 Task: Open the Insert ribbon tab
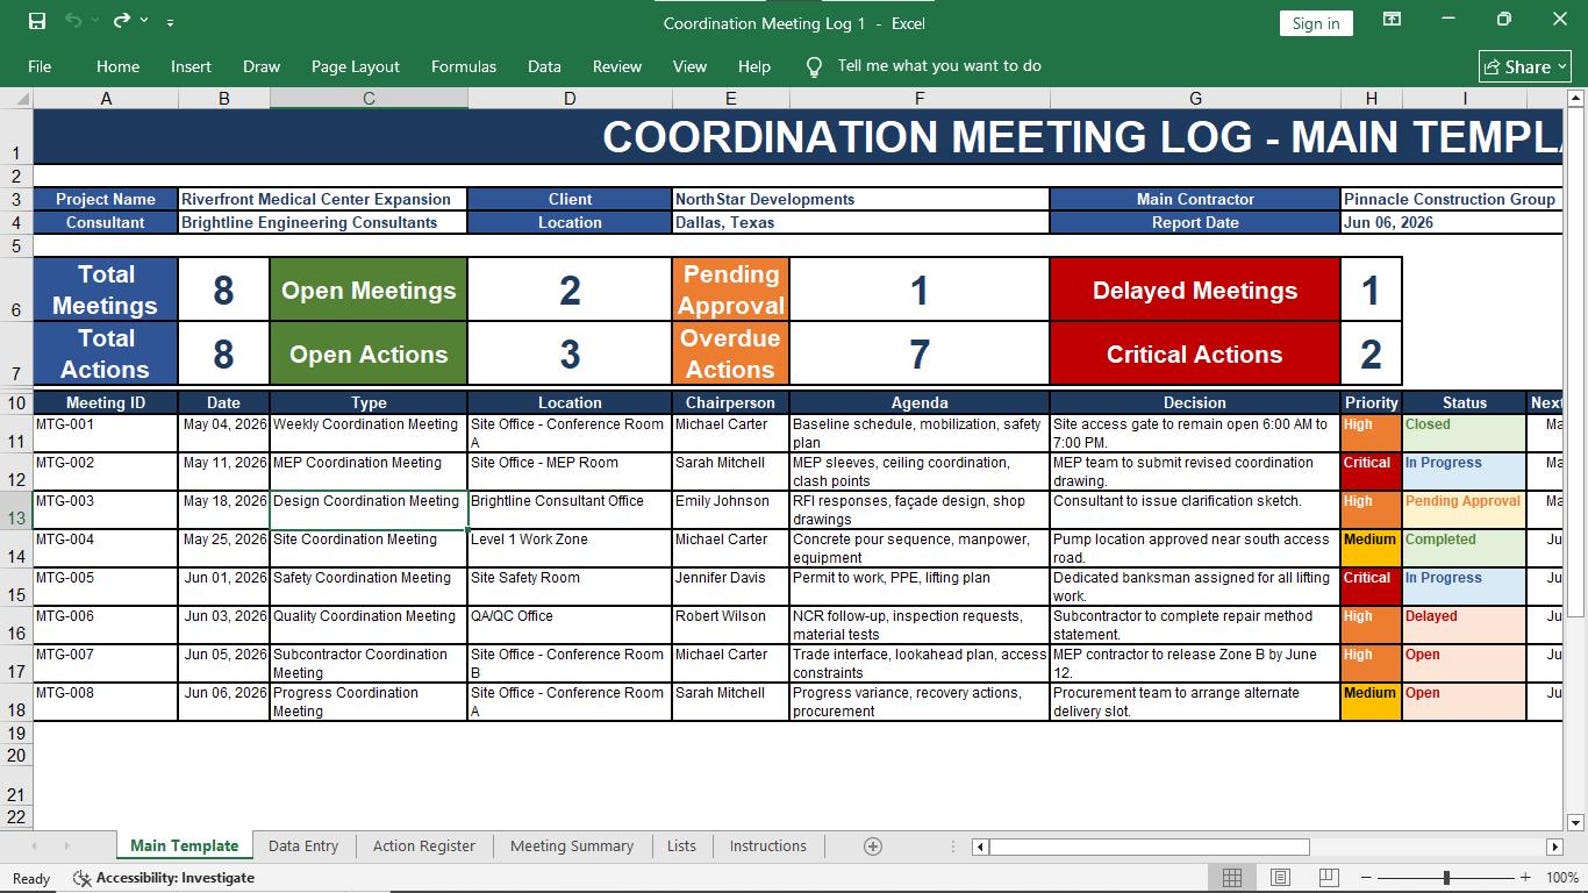point(191,67)
